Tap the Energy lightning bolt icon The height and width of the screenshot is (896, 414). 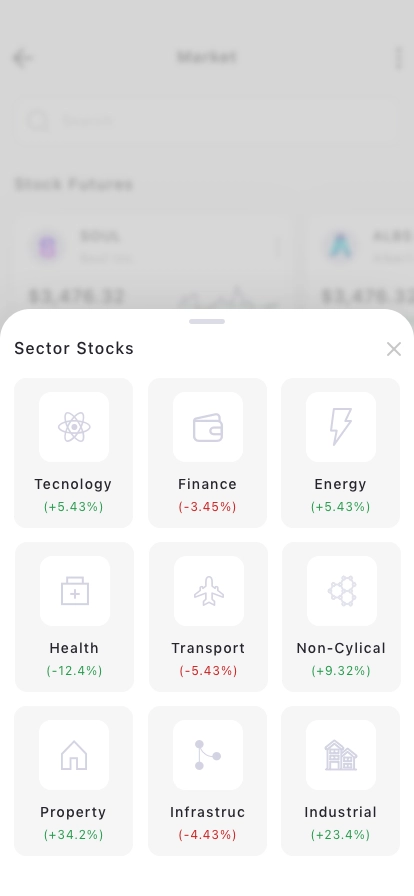pos(341,426)
